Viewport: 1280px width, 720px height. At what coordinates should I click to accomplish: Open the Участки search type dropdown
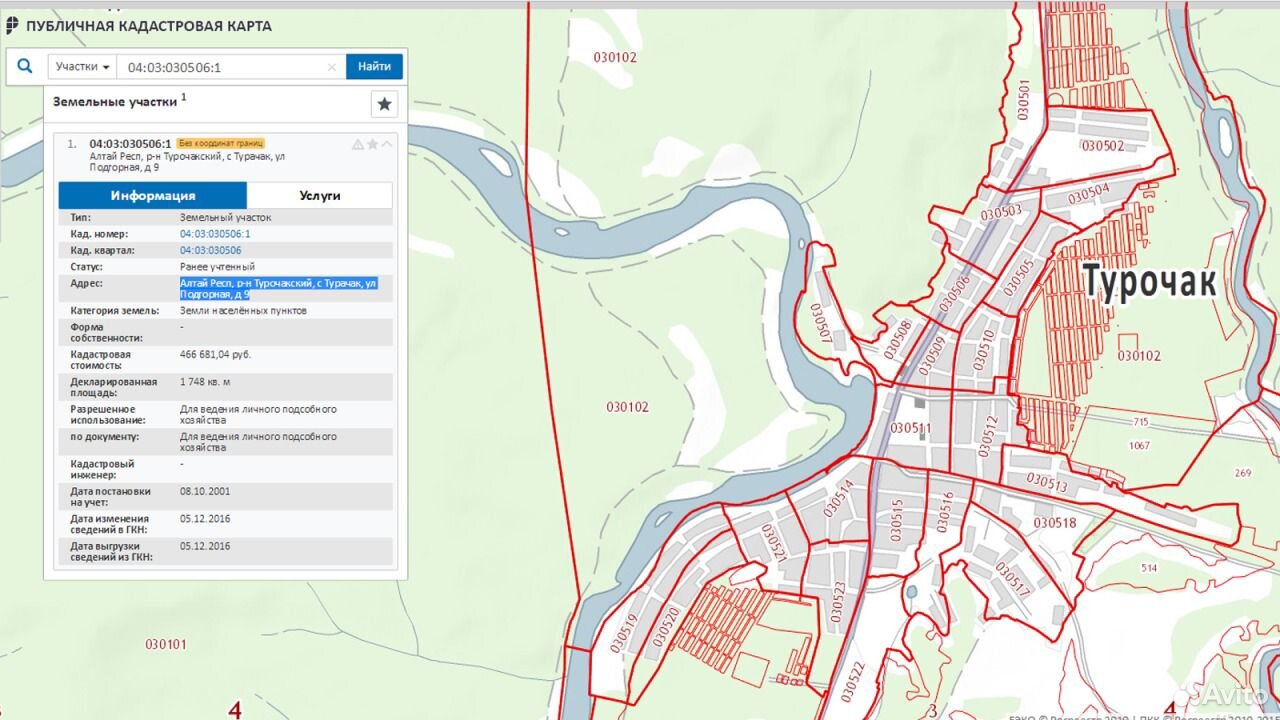(83, 67)
